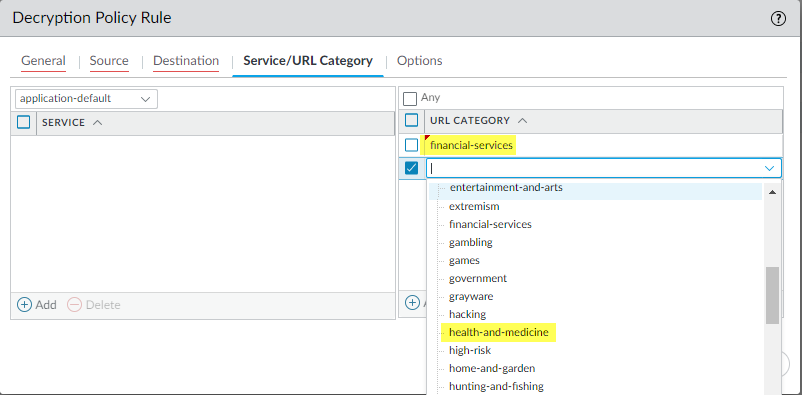This screenshot has height=395, width=802.
Task: Choose financial-services in the dropdown list
Action: [x=490, y=224]
